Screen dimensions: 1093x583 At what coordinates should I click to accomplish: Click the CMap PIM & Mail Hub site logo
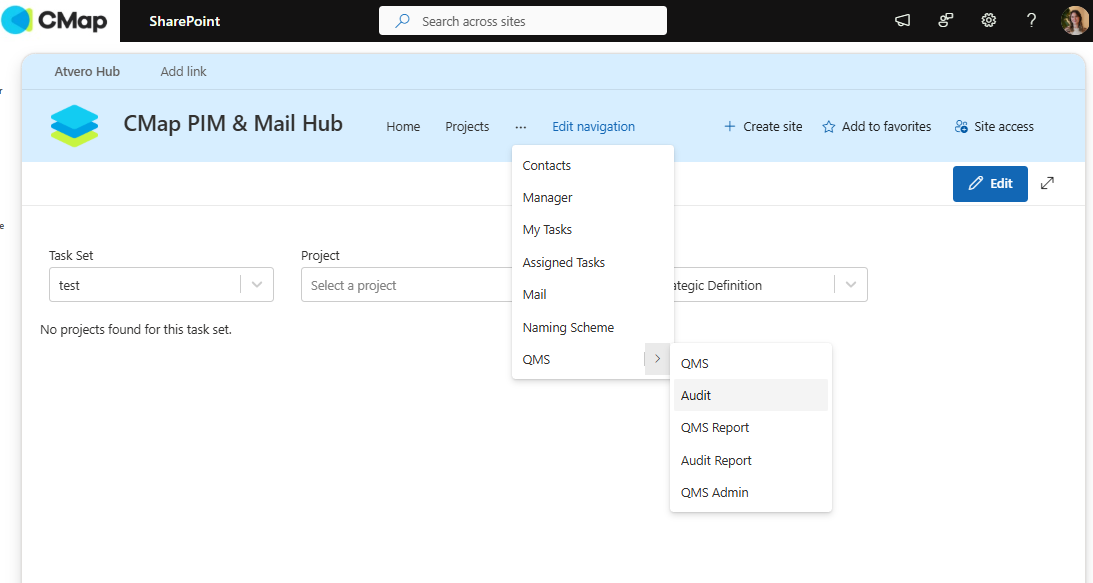(x=75, y=126)
